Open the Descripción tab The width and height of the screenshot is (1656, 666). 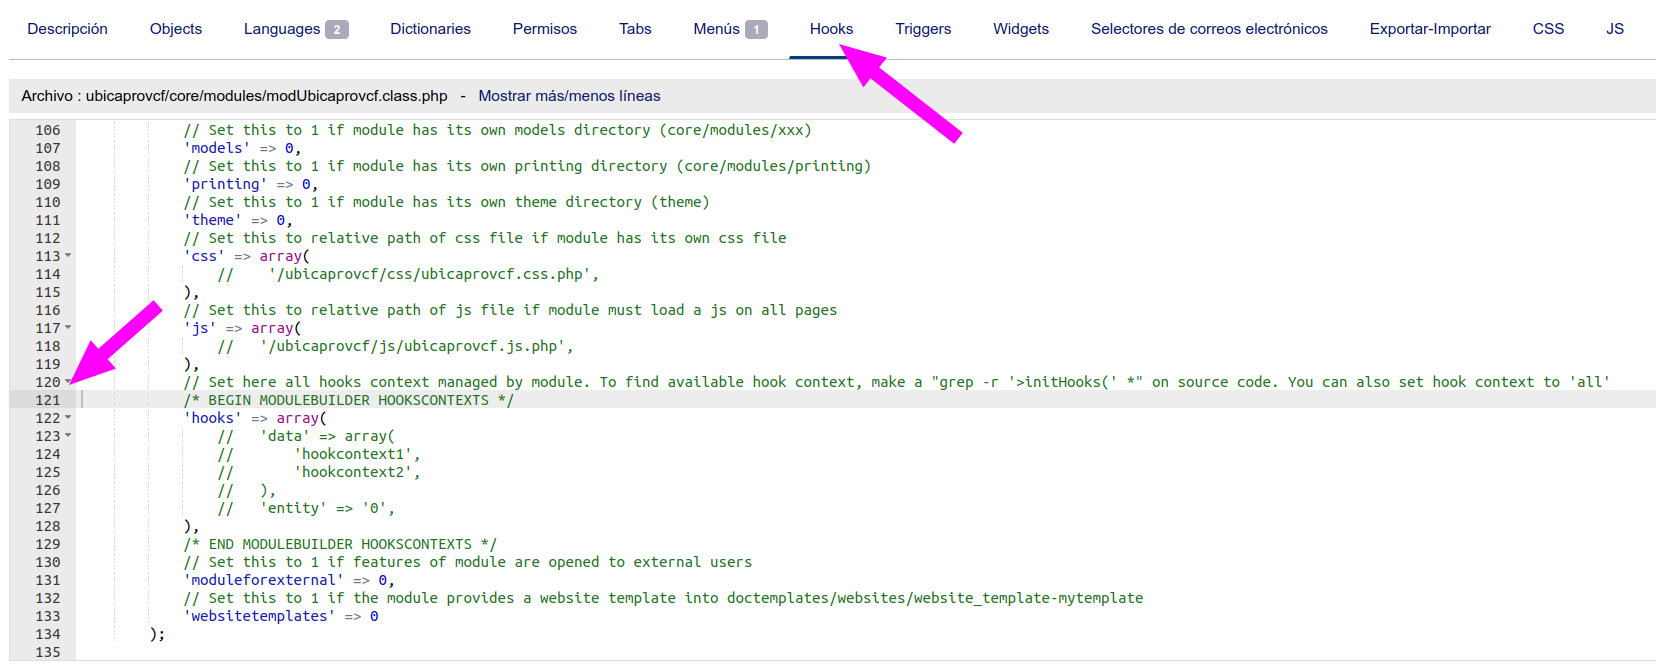click(67, 29)
